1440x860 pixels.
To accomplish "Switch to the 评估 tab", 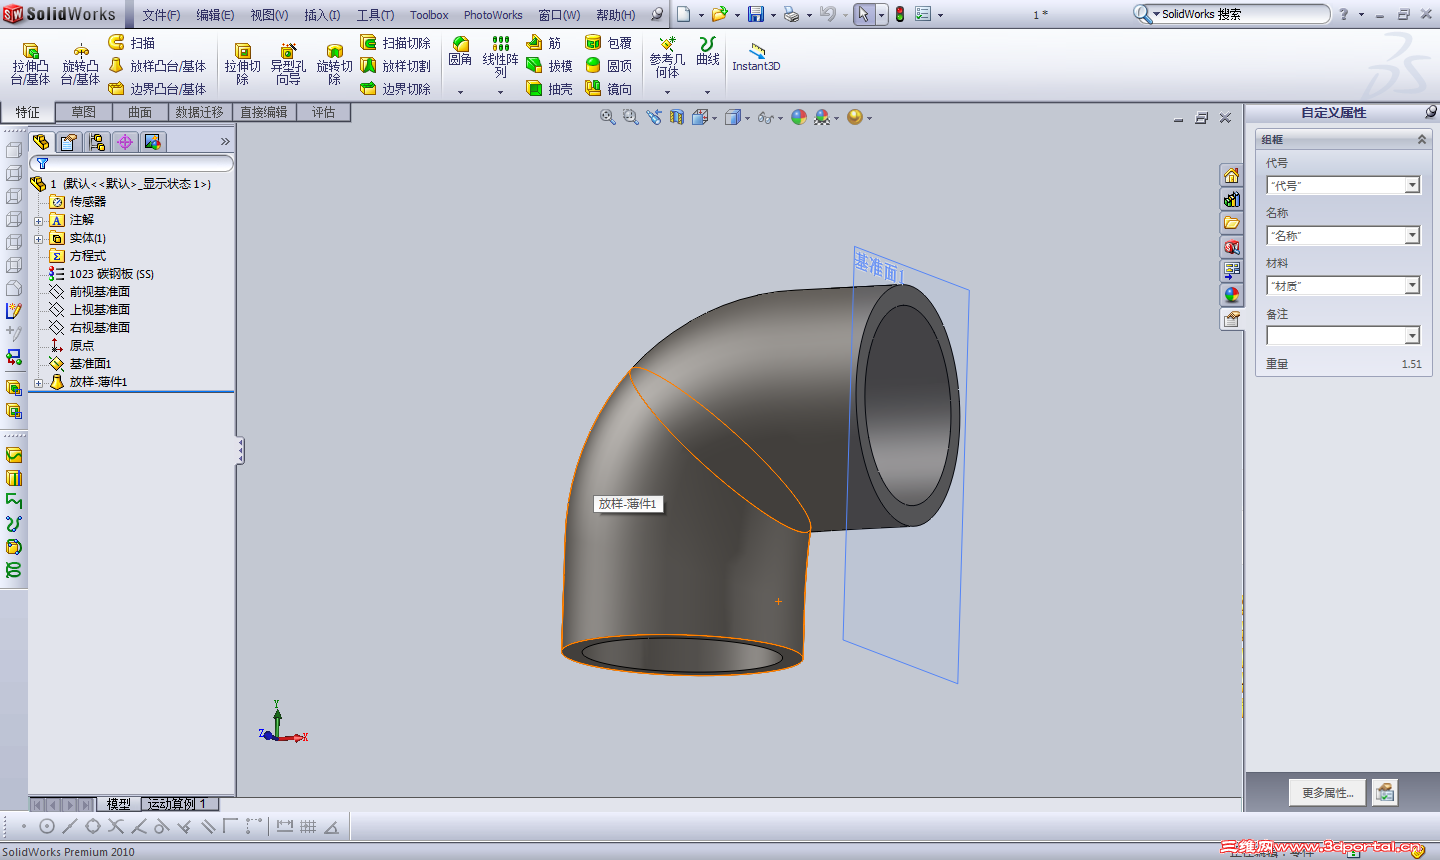I will tap(323, 112).
